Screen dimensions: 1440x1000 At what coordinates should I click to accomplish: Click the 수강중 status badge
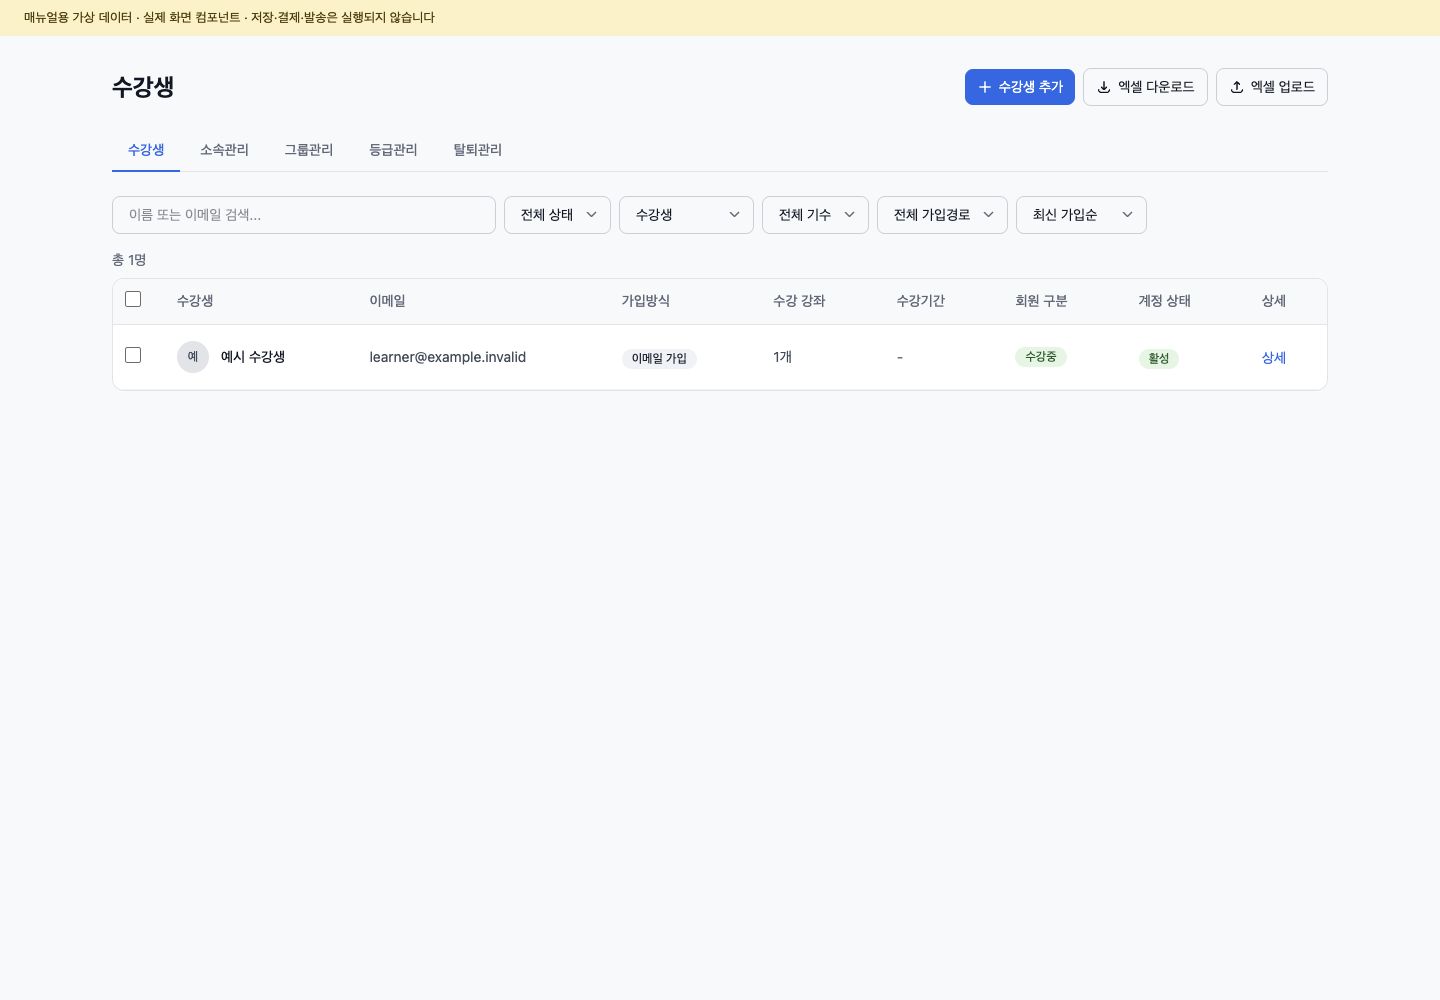[1041, 356]
